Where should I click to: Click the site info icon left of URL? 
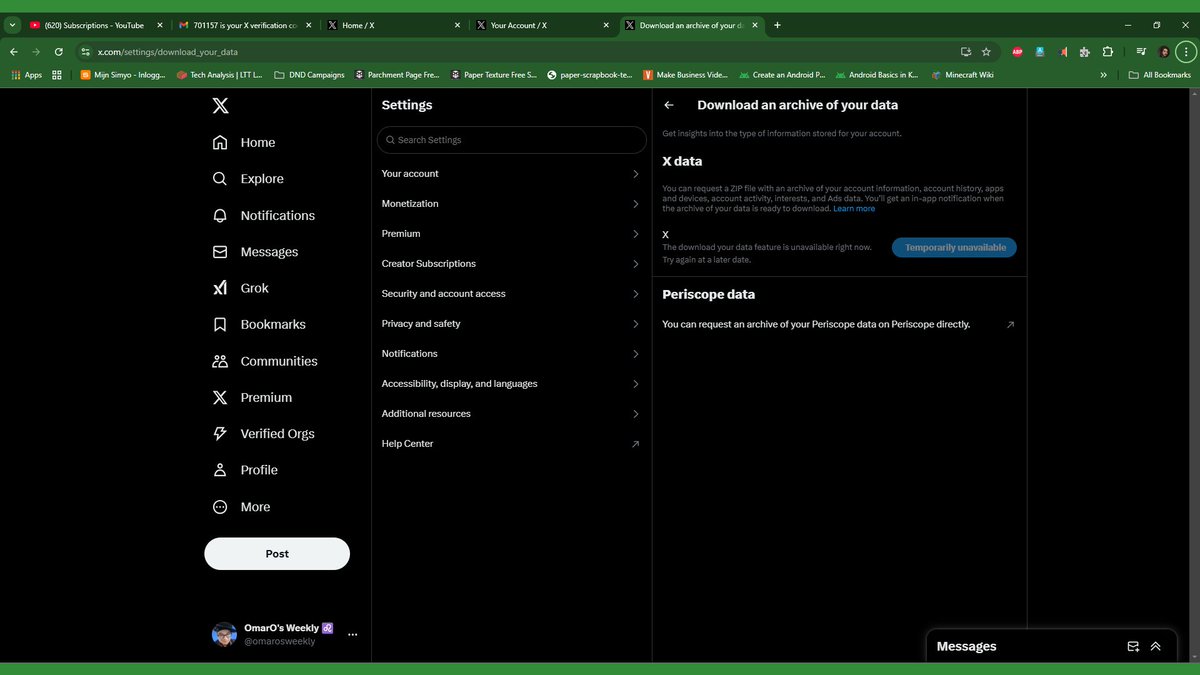tap(86, 51)
